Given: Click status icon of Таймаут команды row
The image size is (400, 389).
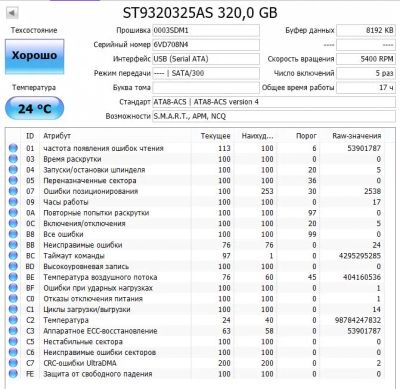Looking at the screenshot, I should point(13,255).
